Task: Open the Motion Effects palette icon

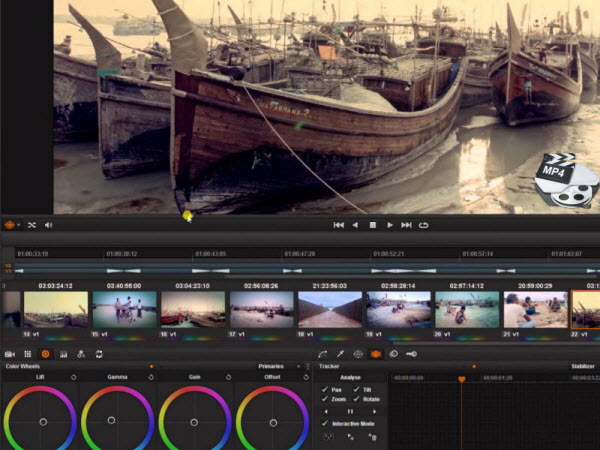Action: 81,354
